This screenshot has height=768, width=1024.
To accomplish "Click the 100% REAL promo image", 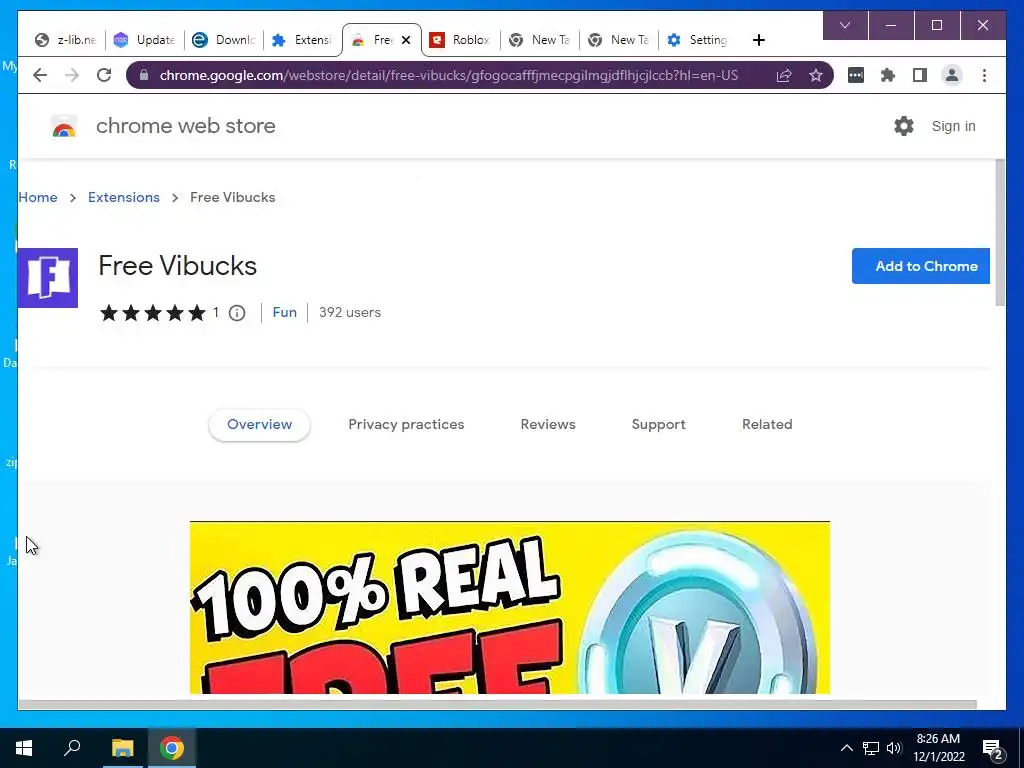I will click(509, 607).
